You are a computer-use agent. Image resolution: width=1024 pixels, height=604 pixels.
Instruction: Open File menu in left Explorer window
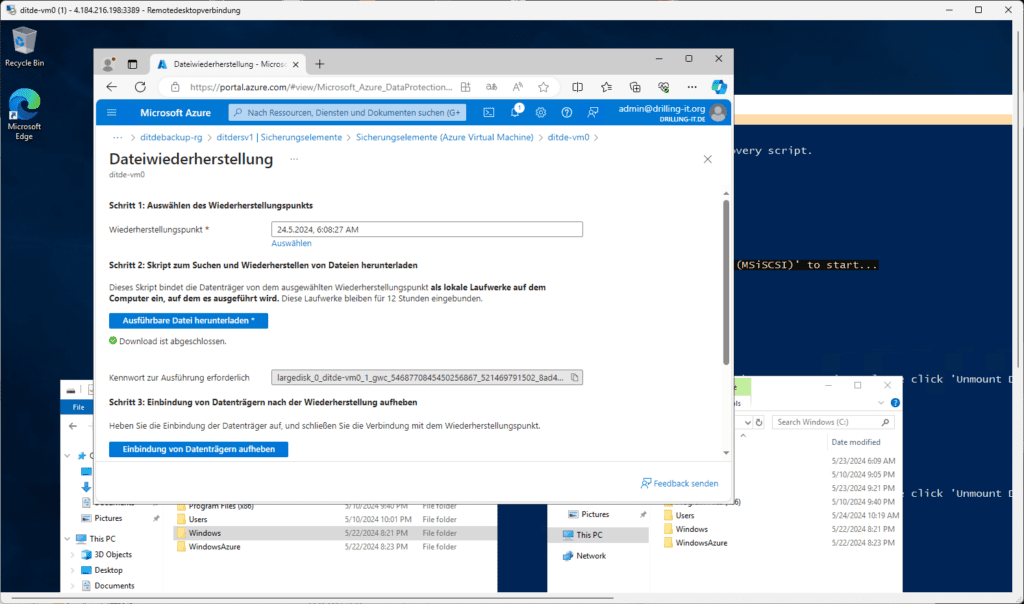pos(78,407)
